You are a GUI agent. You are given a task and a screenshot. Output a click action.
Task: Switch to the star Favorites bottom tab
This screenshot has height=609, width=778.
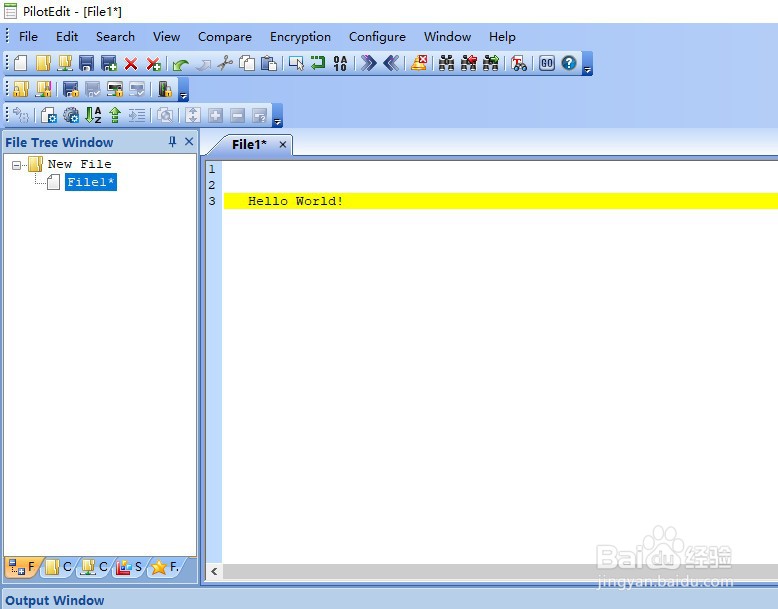165,567
